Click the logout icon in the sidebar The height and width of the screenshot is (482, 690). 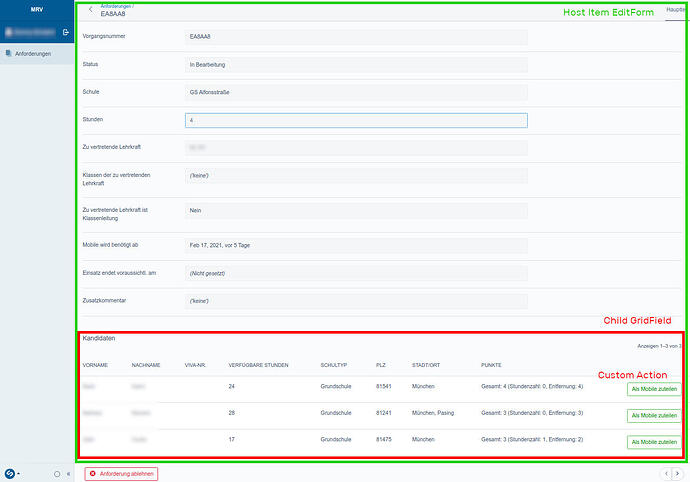coord(65,33)
